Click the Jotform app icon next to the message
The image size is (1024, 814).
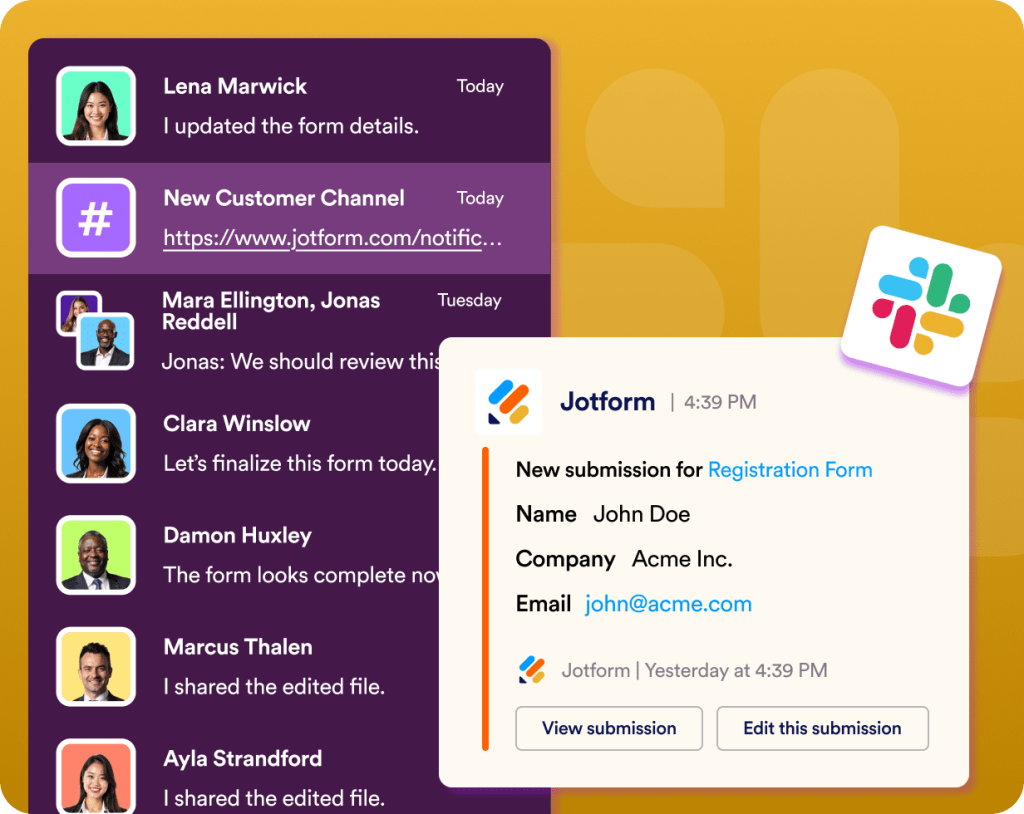pos(510,401)
